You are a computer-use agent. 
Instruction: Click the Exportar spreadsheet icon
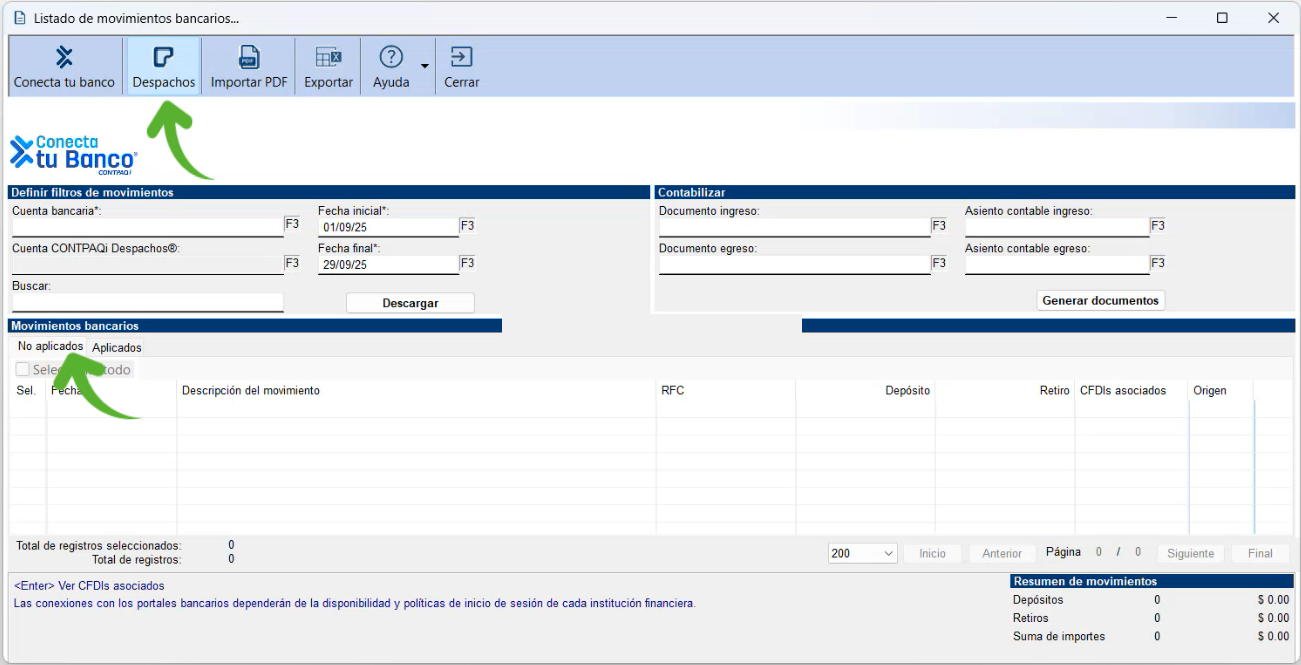(x=328, y=58)
